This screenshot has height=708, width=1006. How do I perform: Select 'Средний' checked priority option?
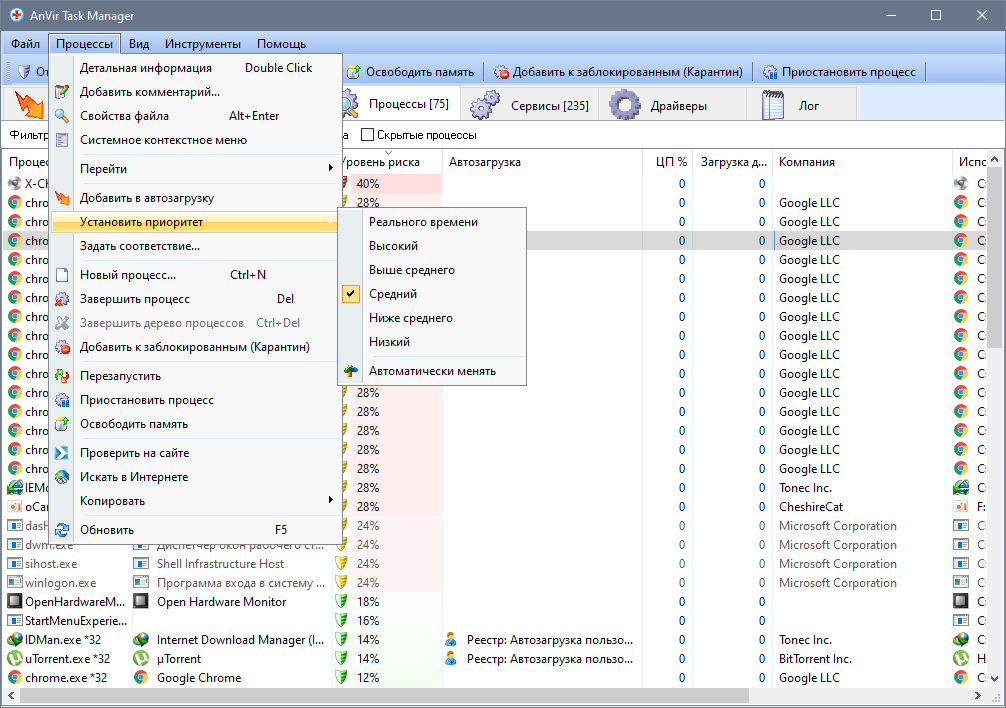[393, 294]
